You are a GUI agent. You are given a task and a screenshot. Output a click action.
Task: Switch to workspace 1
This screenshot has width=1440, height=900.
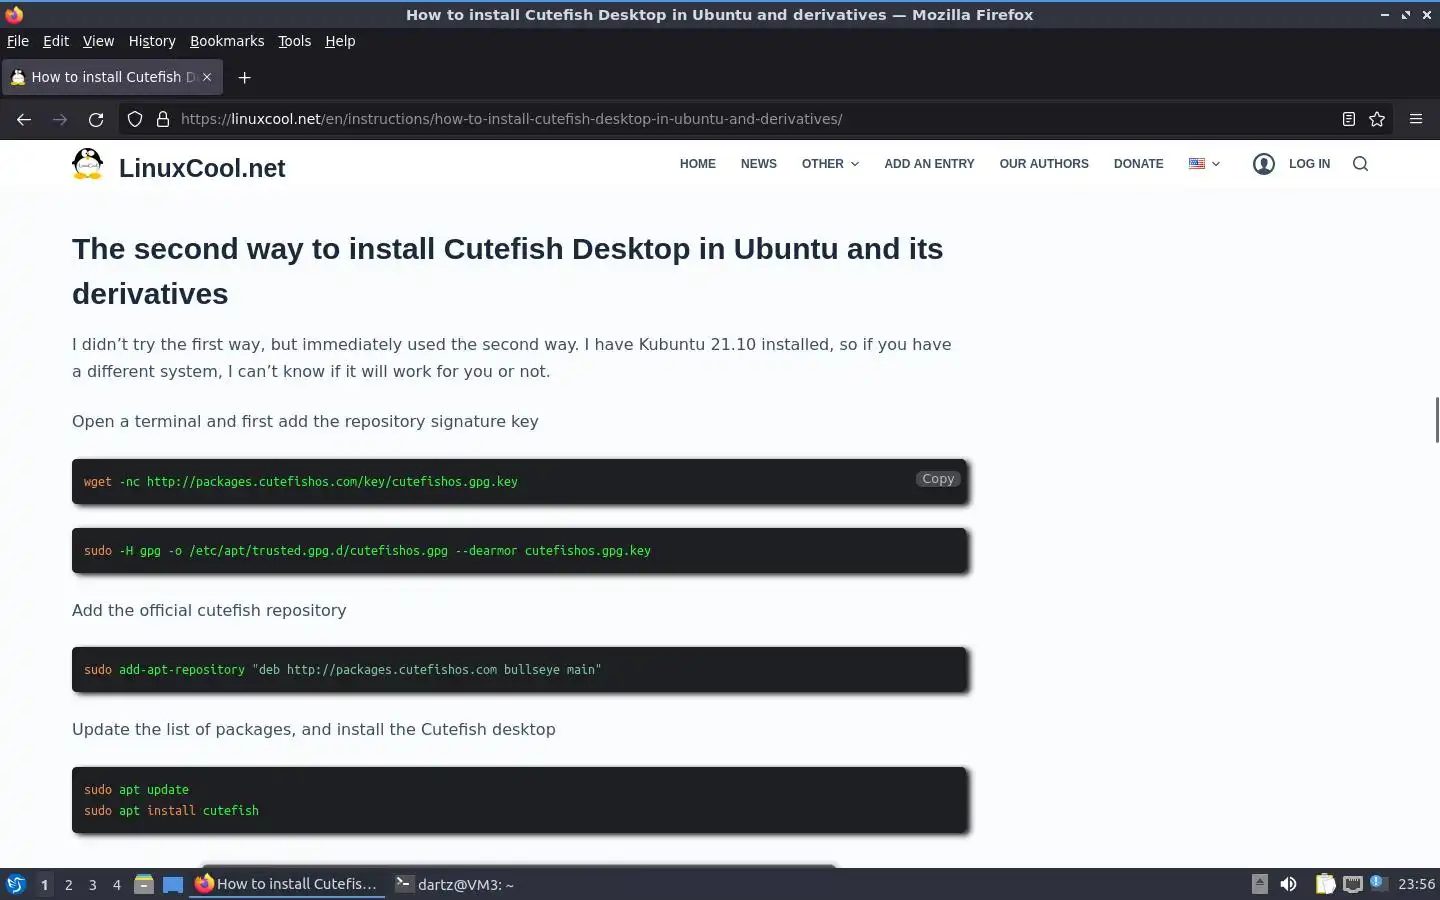(44, 885)
